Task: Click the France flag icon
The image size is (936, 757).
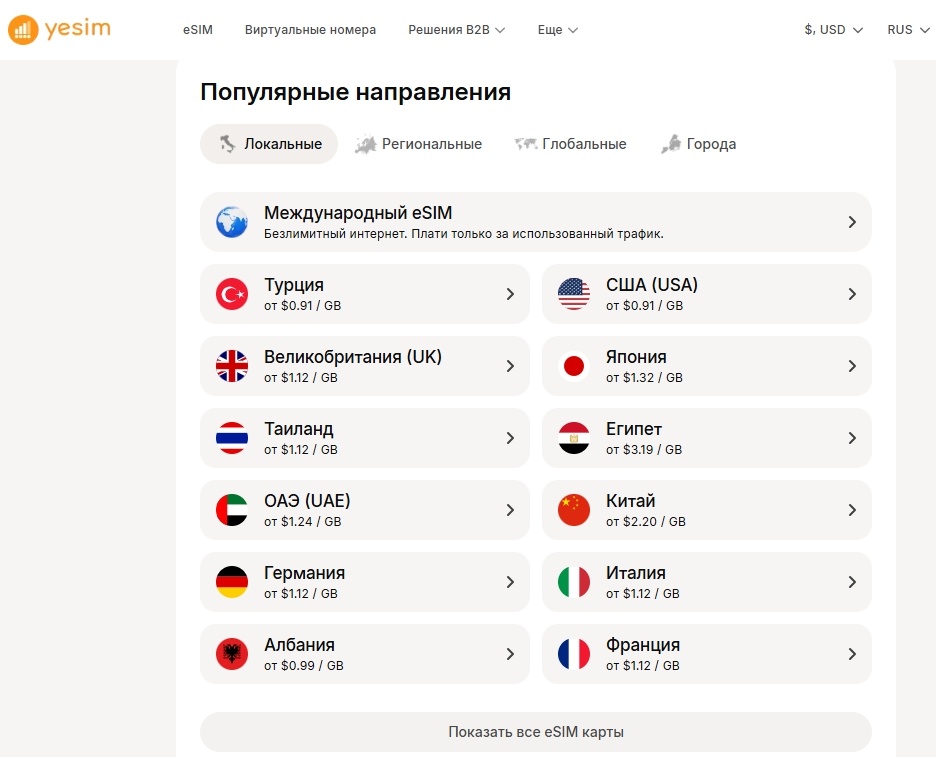Action: coord(574,654)
